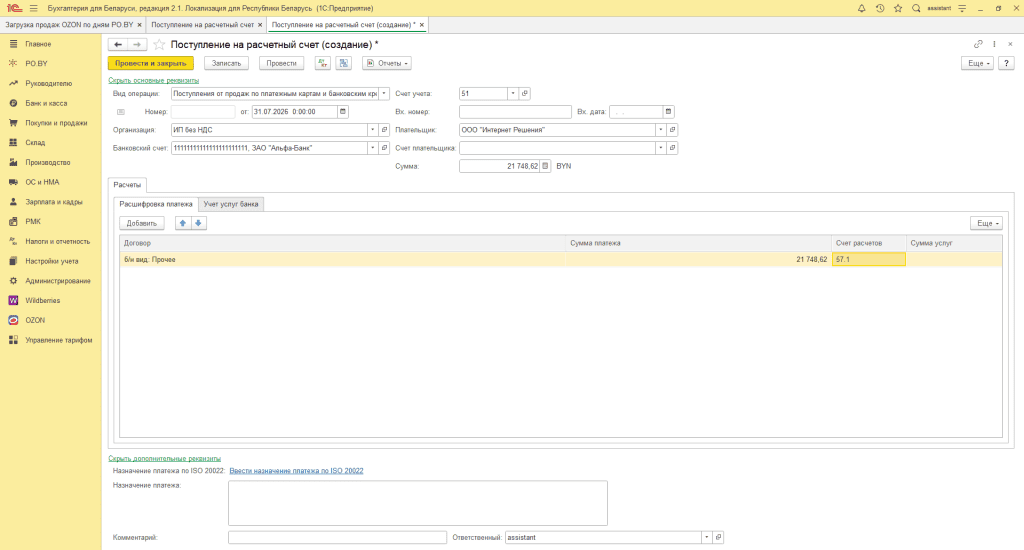Close the current document tab

click(422, 25)
